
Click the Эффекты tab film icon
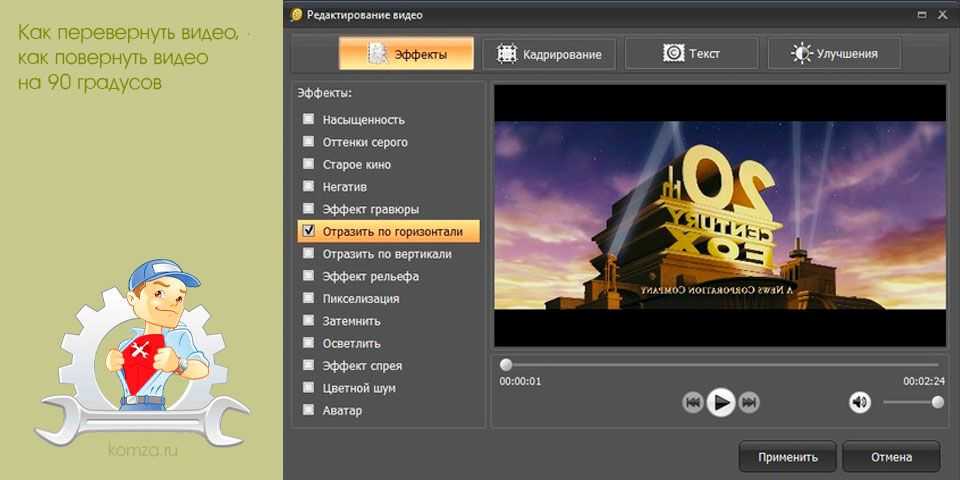click(x=378, y=54)
